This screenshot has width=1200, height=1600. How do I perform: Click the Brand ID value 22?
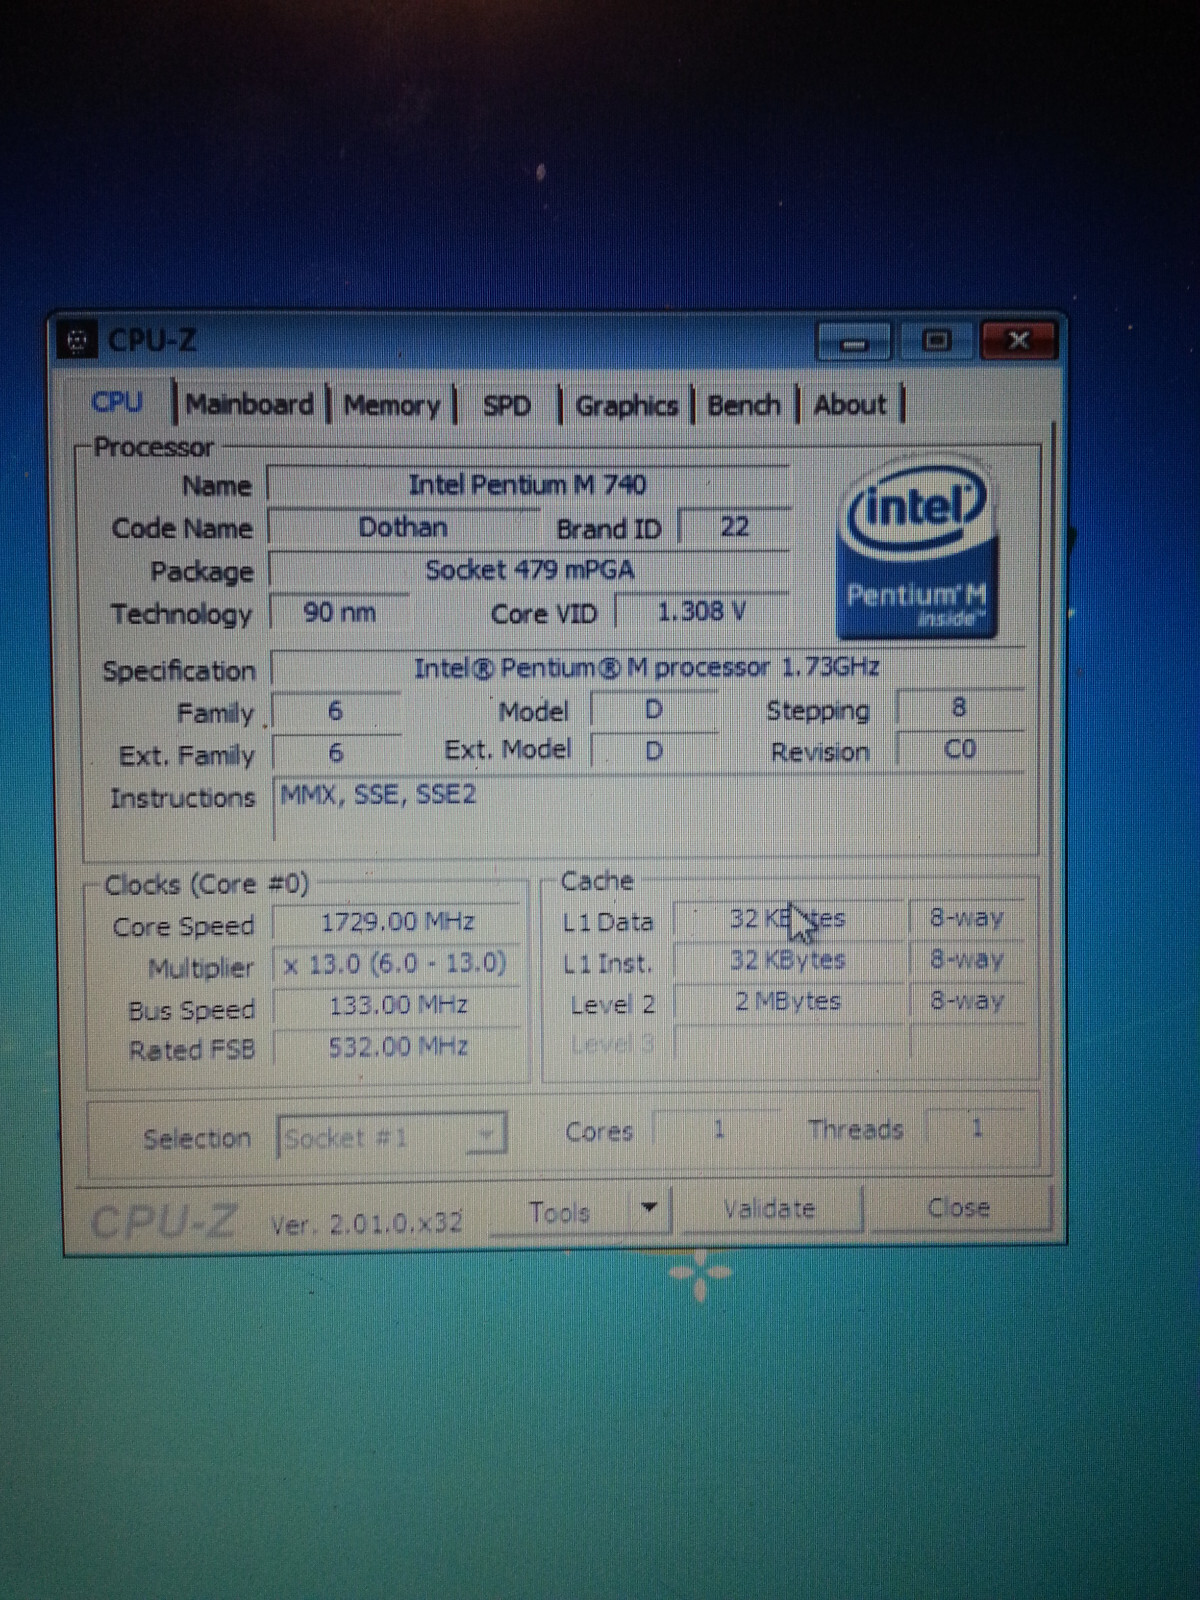tap(735, 527)
